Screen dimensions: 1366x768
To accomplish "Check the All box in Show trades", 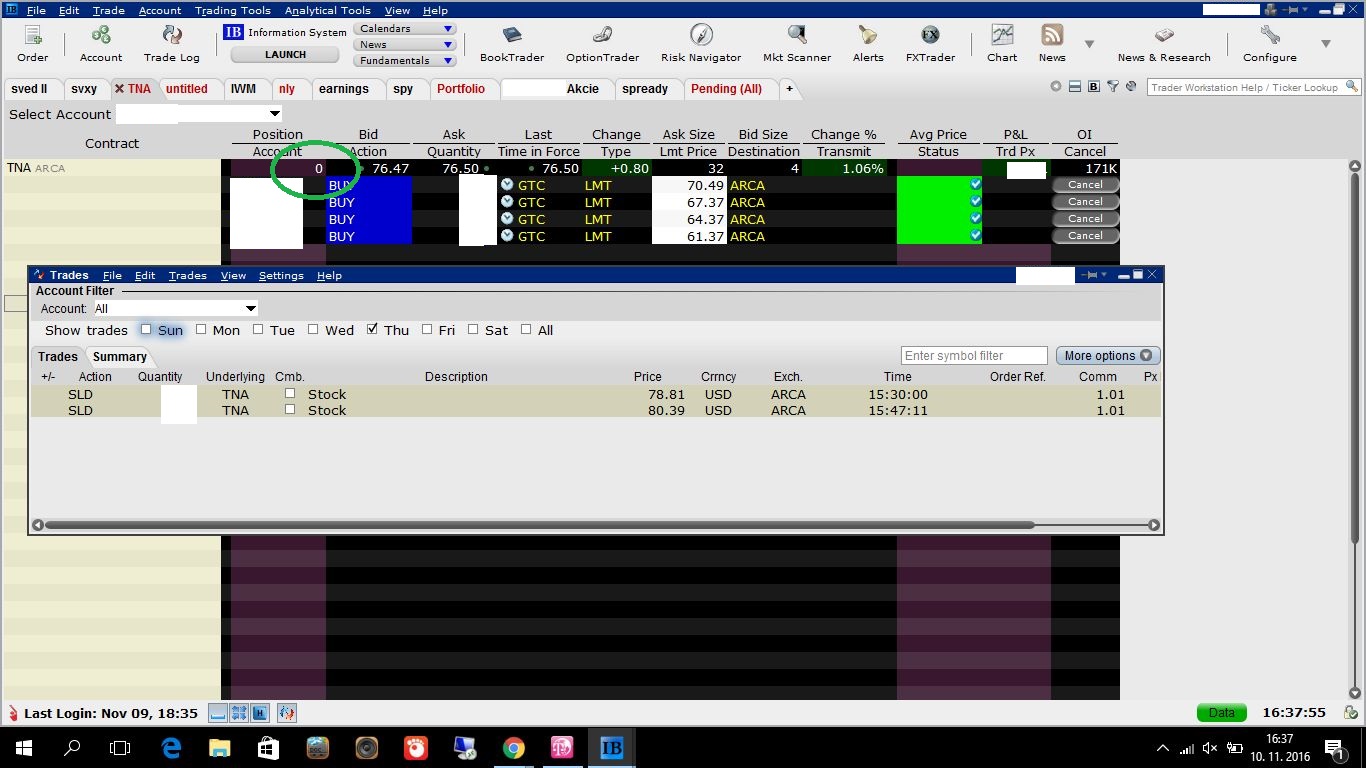I will point(526,329).
